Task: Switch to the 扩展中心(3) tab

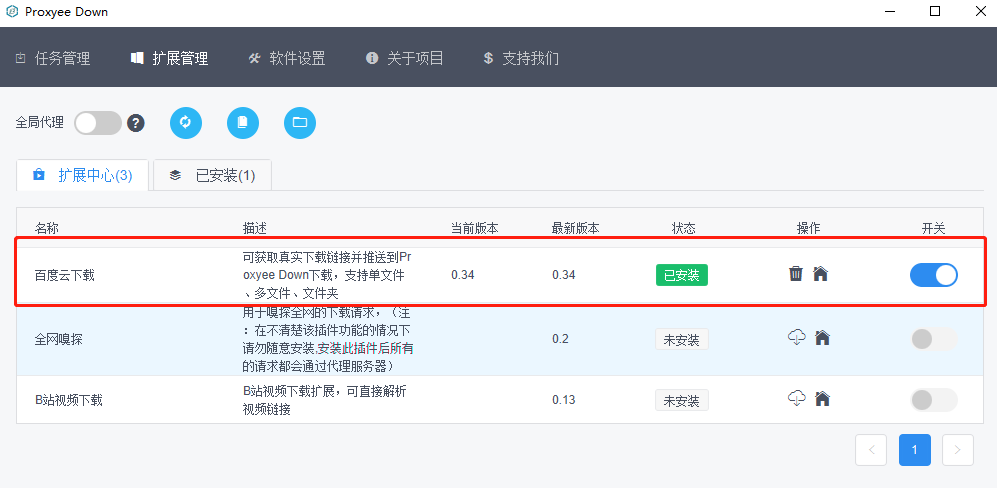Action: pos(83,175)
